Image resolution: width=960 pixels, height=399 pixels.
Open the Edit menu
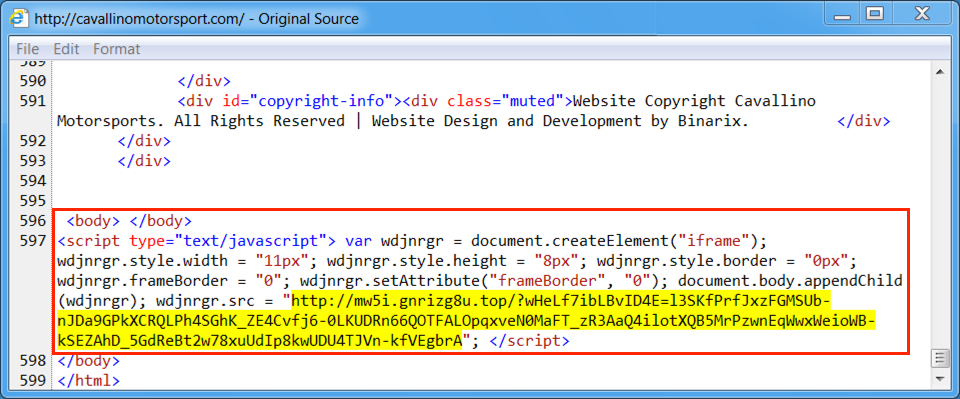tap(65, 49)
